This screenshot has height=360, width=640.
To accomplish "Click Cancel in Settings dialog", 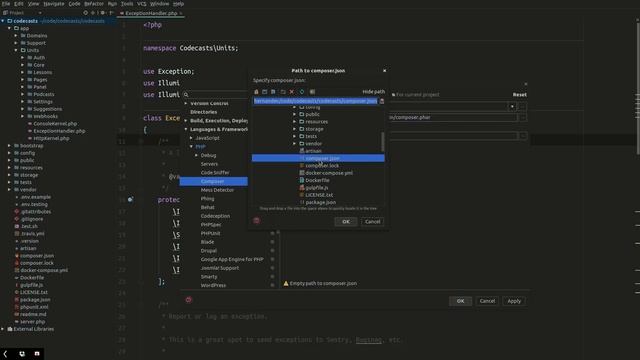I will click(487, 301).
